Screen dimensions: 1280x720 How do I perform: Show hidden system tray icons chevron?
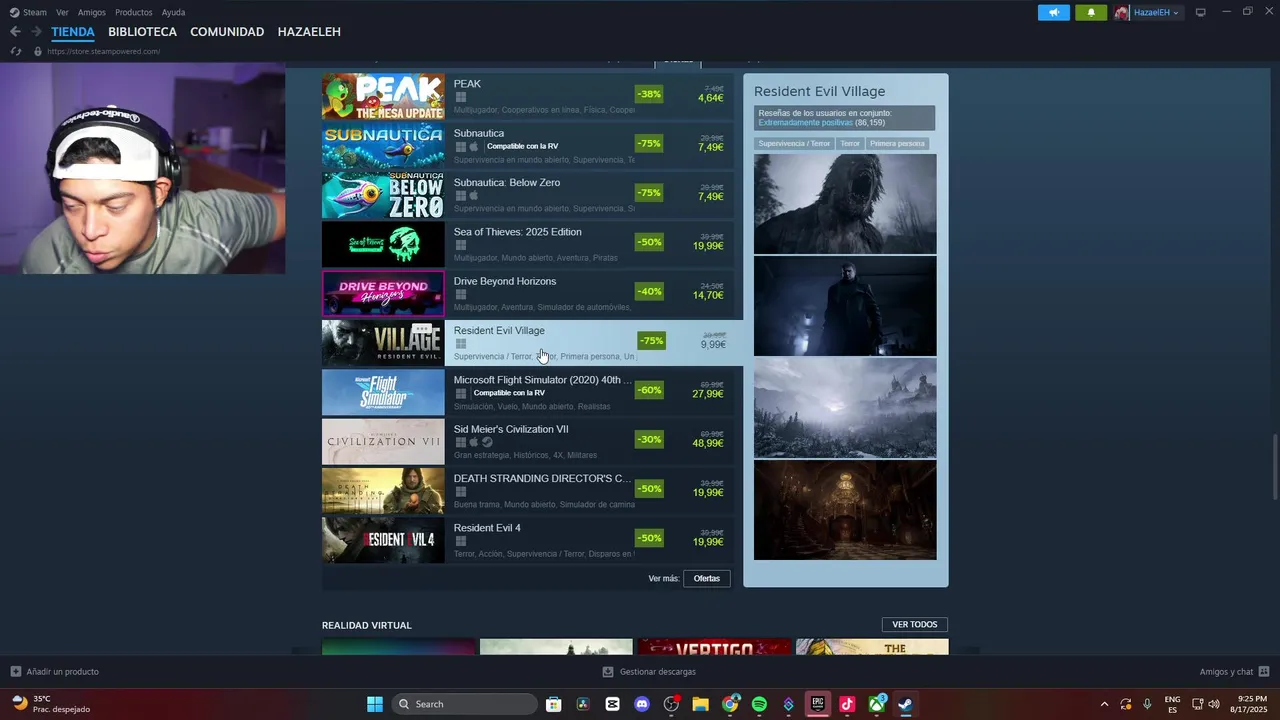pyautogui.click(x=1104, y=704)
